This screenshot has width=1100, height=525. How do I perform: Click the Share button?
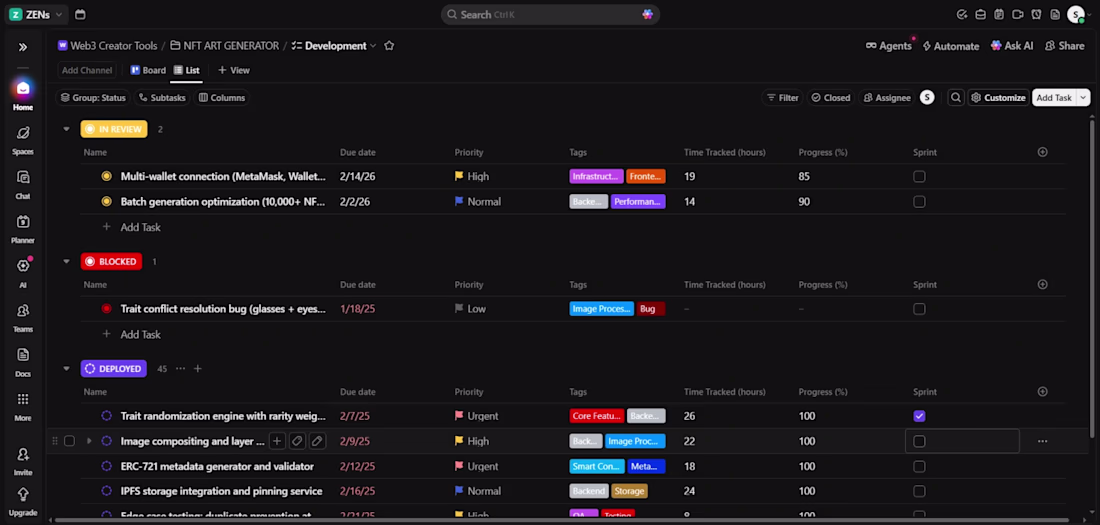pyautogui.click(x=1064, y=46)
